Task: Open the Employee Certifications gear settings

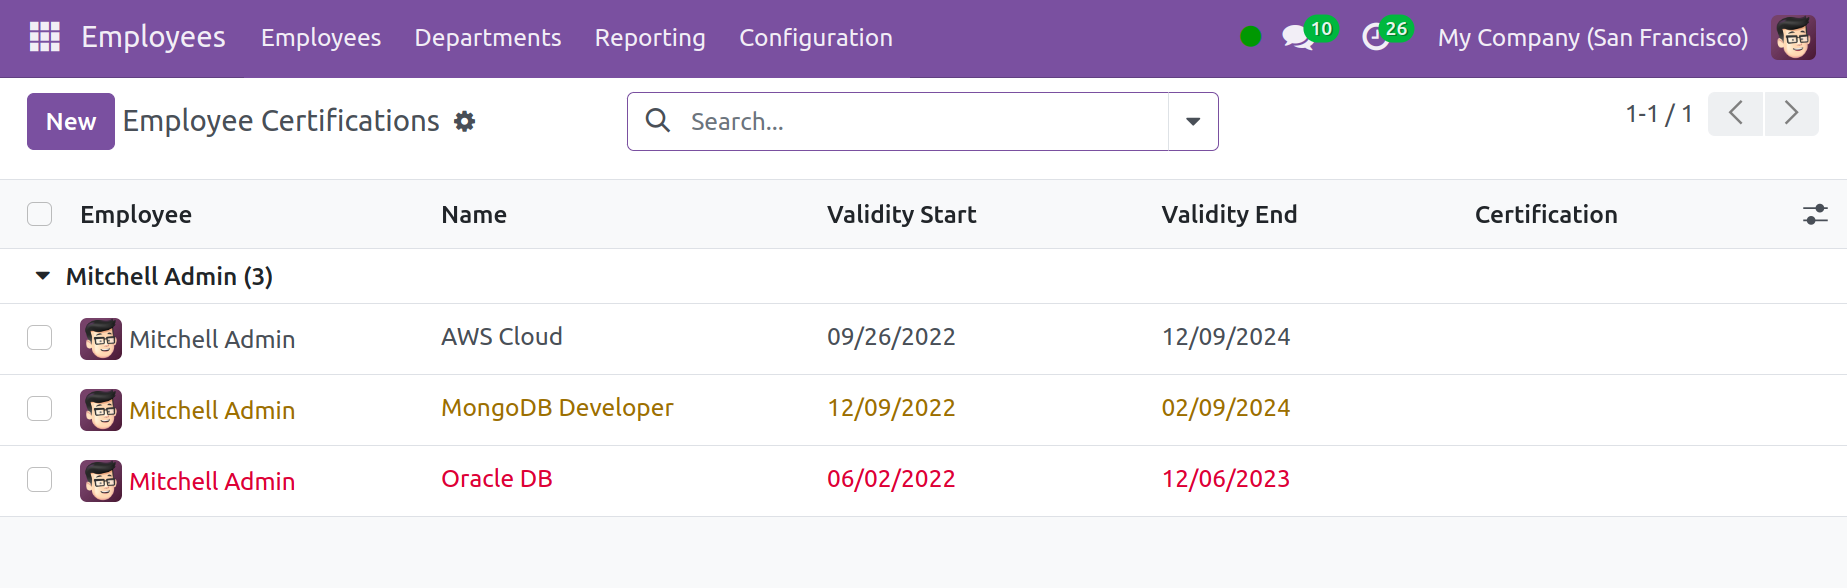Action: click(464, 121)
